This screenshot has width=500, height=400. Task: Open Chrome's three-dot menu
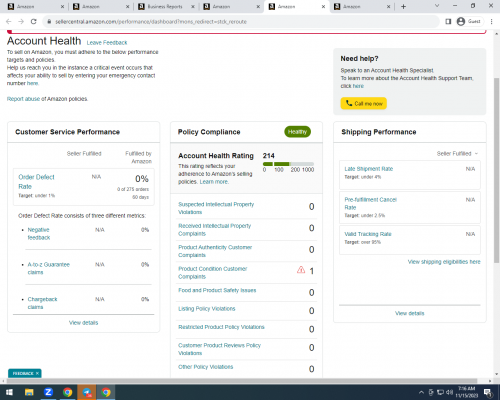(x=491, y=22)
